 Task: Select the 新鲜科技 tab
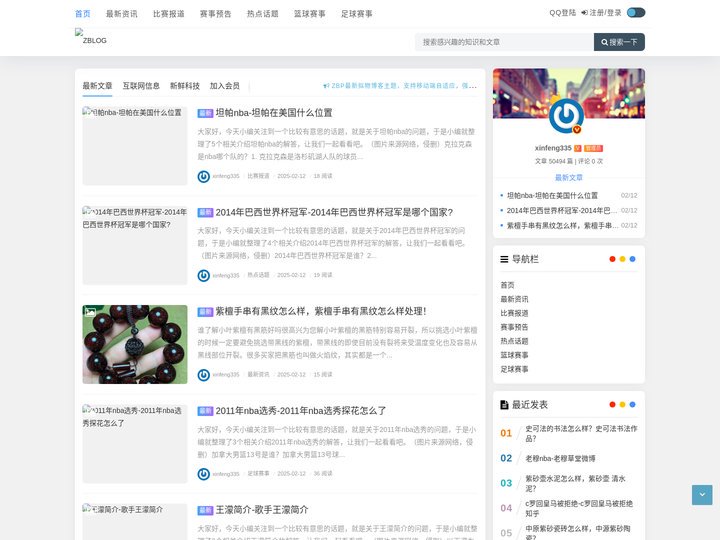pyautogui.click(x=185, y=86)
